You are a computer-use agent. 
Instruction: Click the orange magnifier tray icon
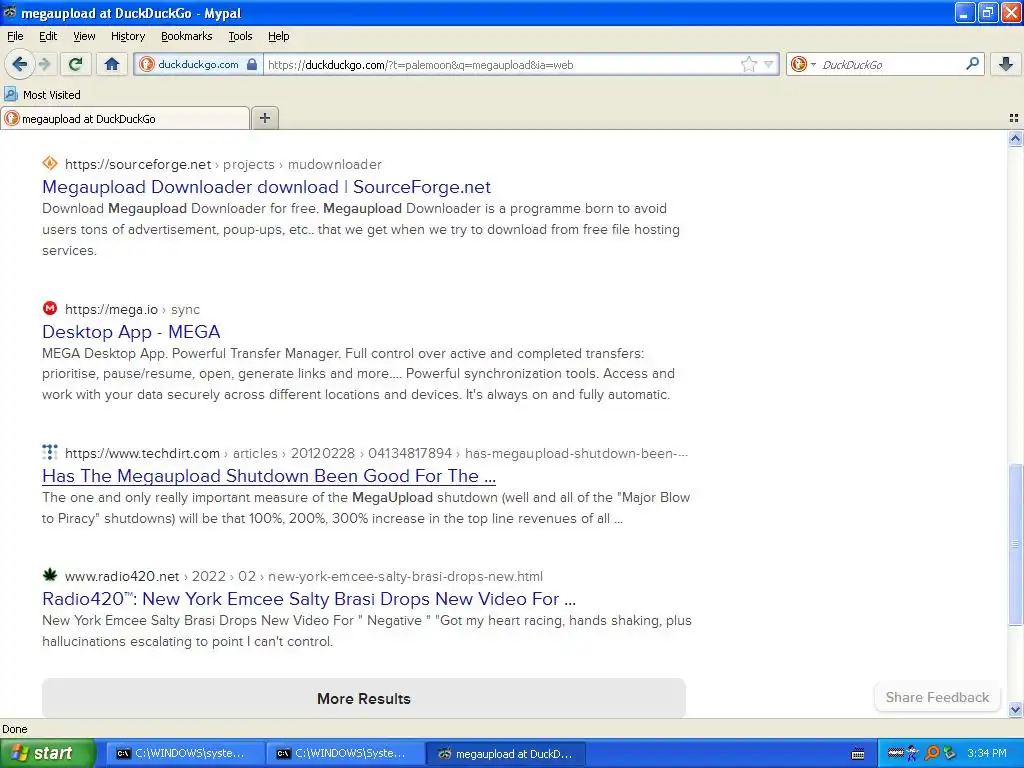click(931, 754)
